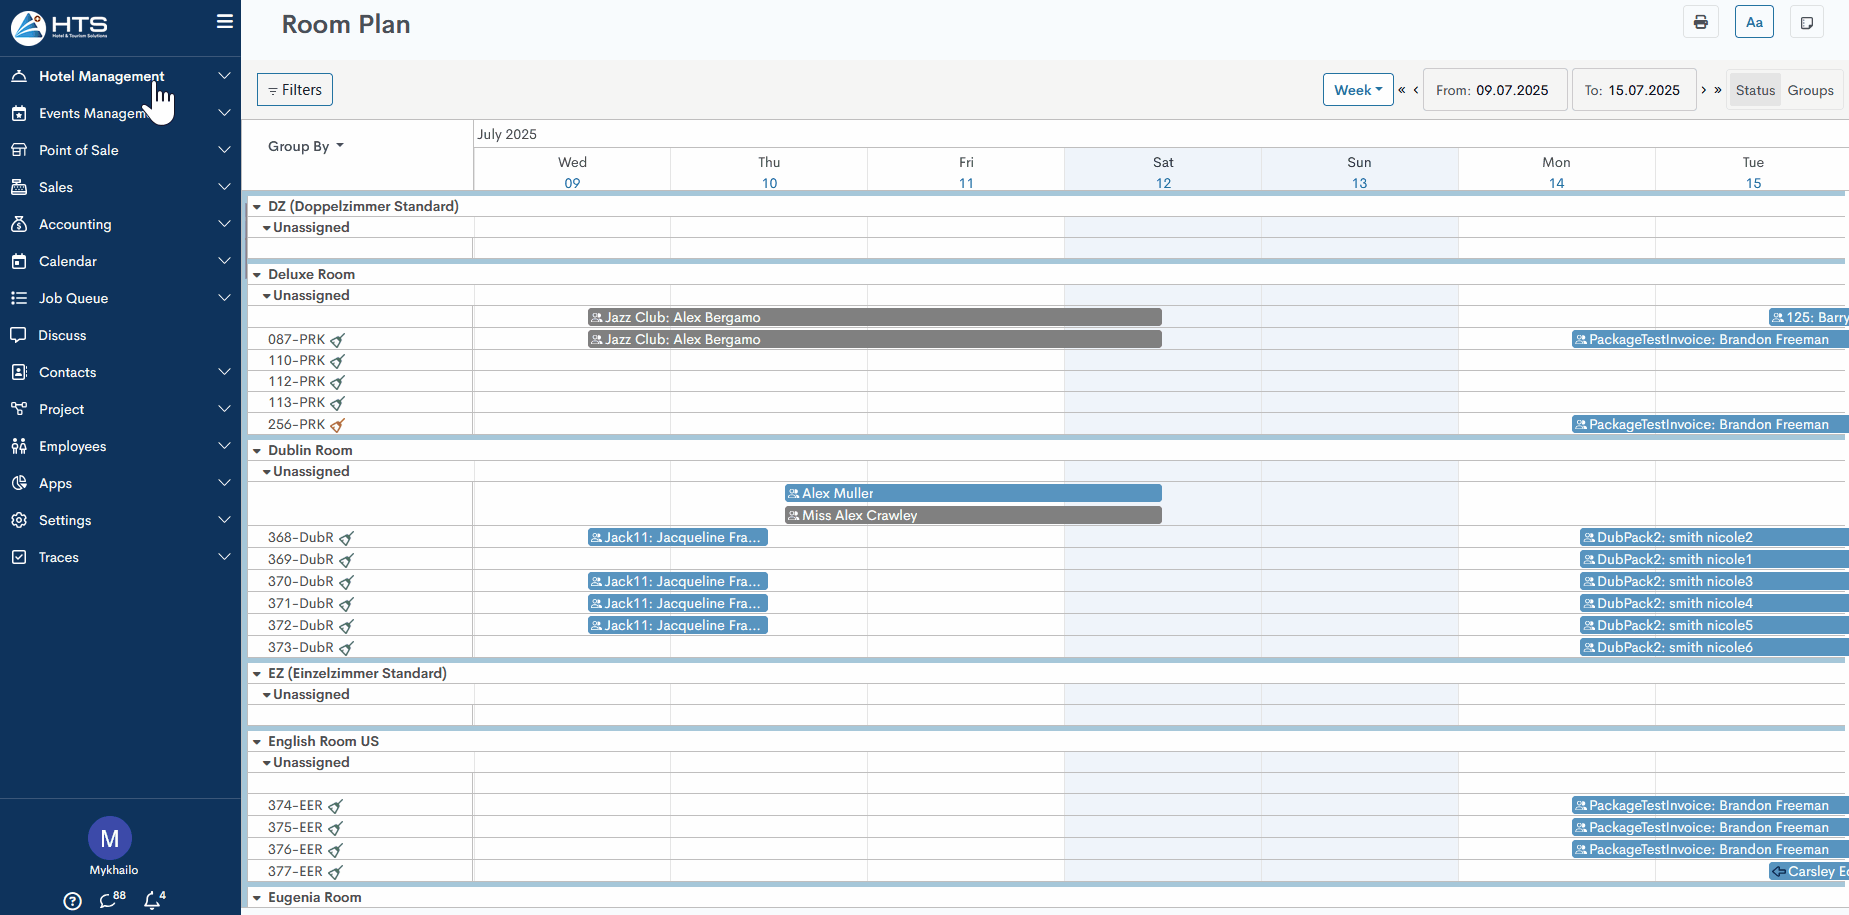Open notifications bell icon
Viewport: 1849px width, 915px height.
(x=152, y=900)
